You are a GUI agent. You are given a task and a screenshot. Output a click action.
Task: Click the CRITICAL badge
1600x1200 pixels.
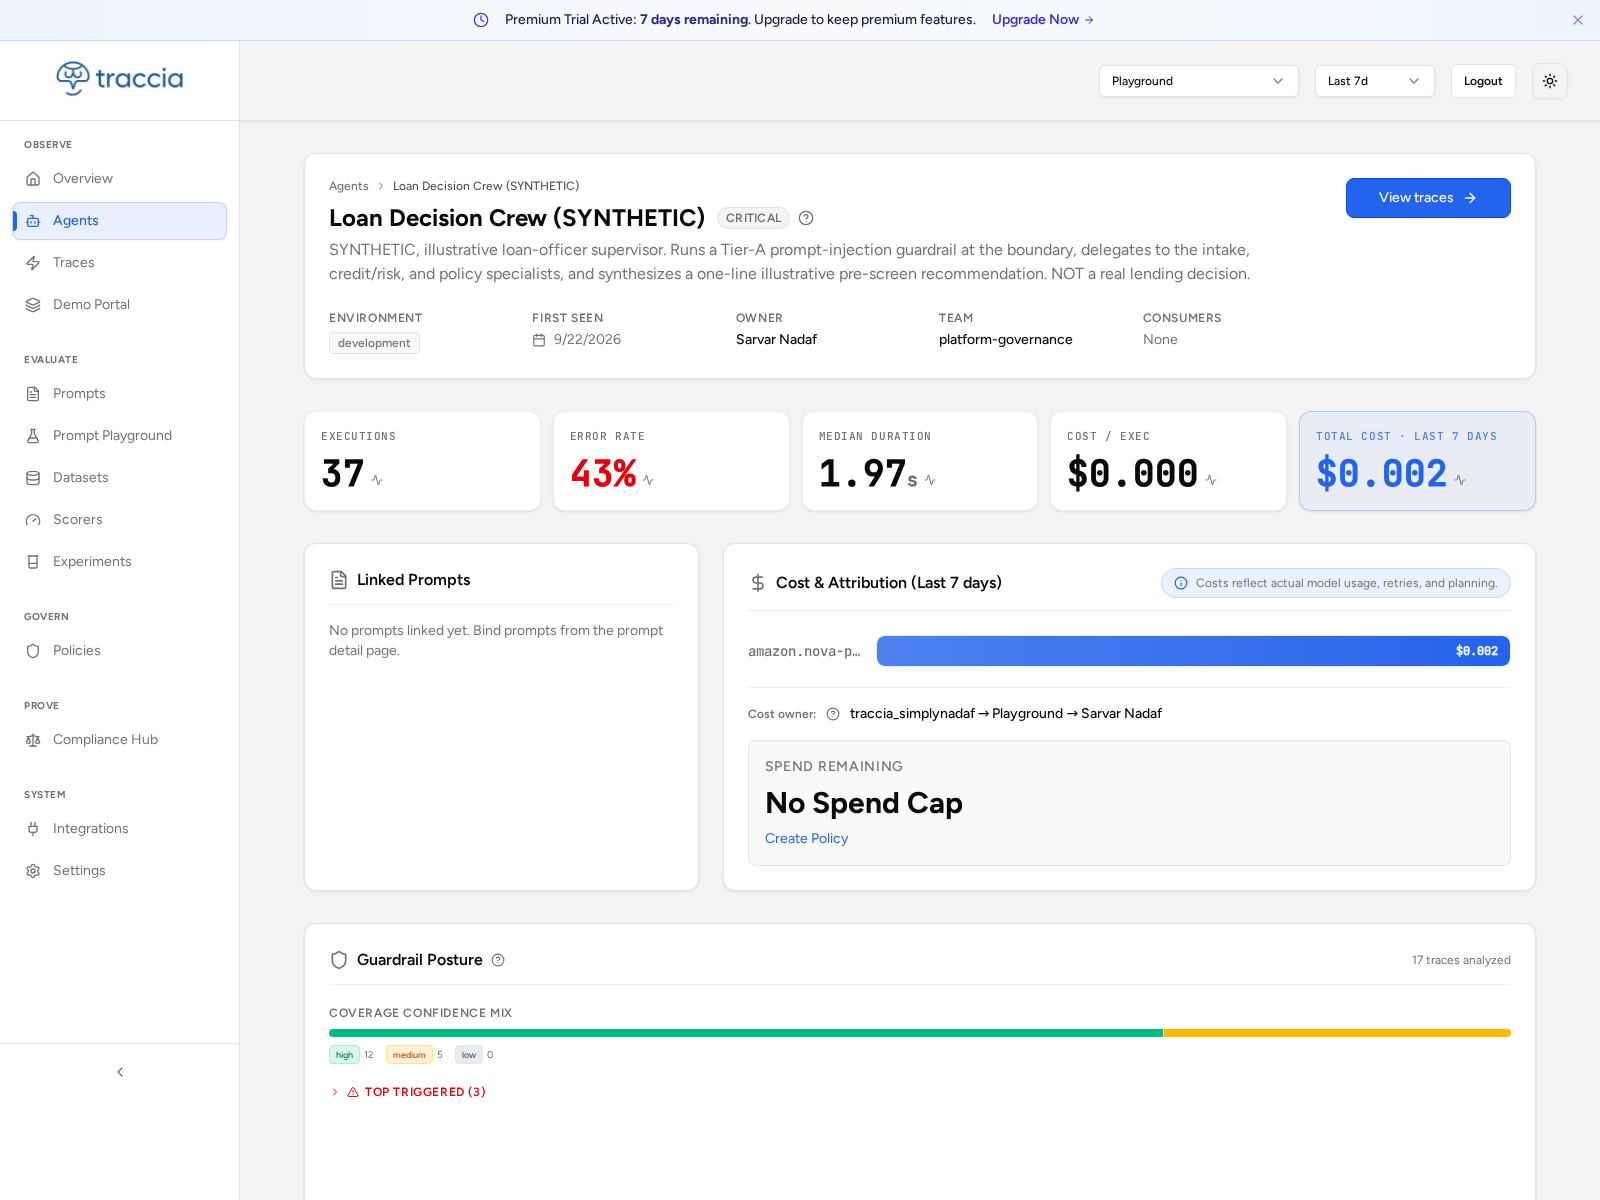coord(753,218)
